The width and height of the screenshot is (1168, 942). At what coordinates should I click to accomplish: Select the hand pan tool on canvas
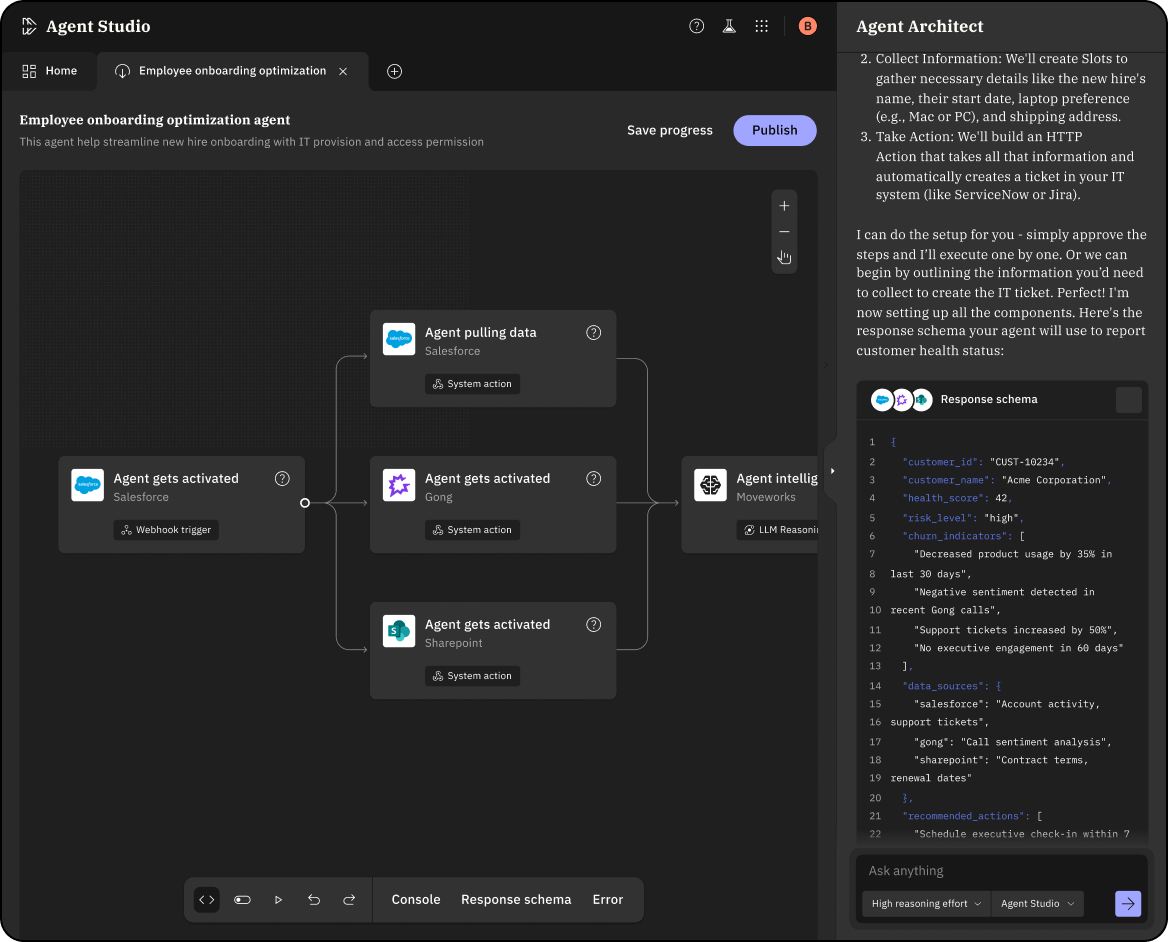pos(784,258)
